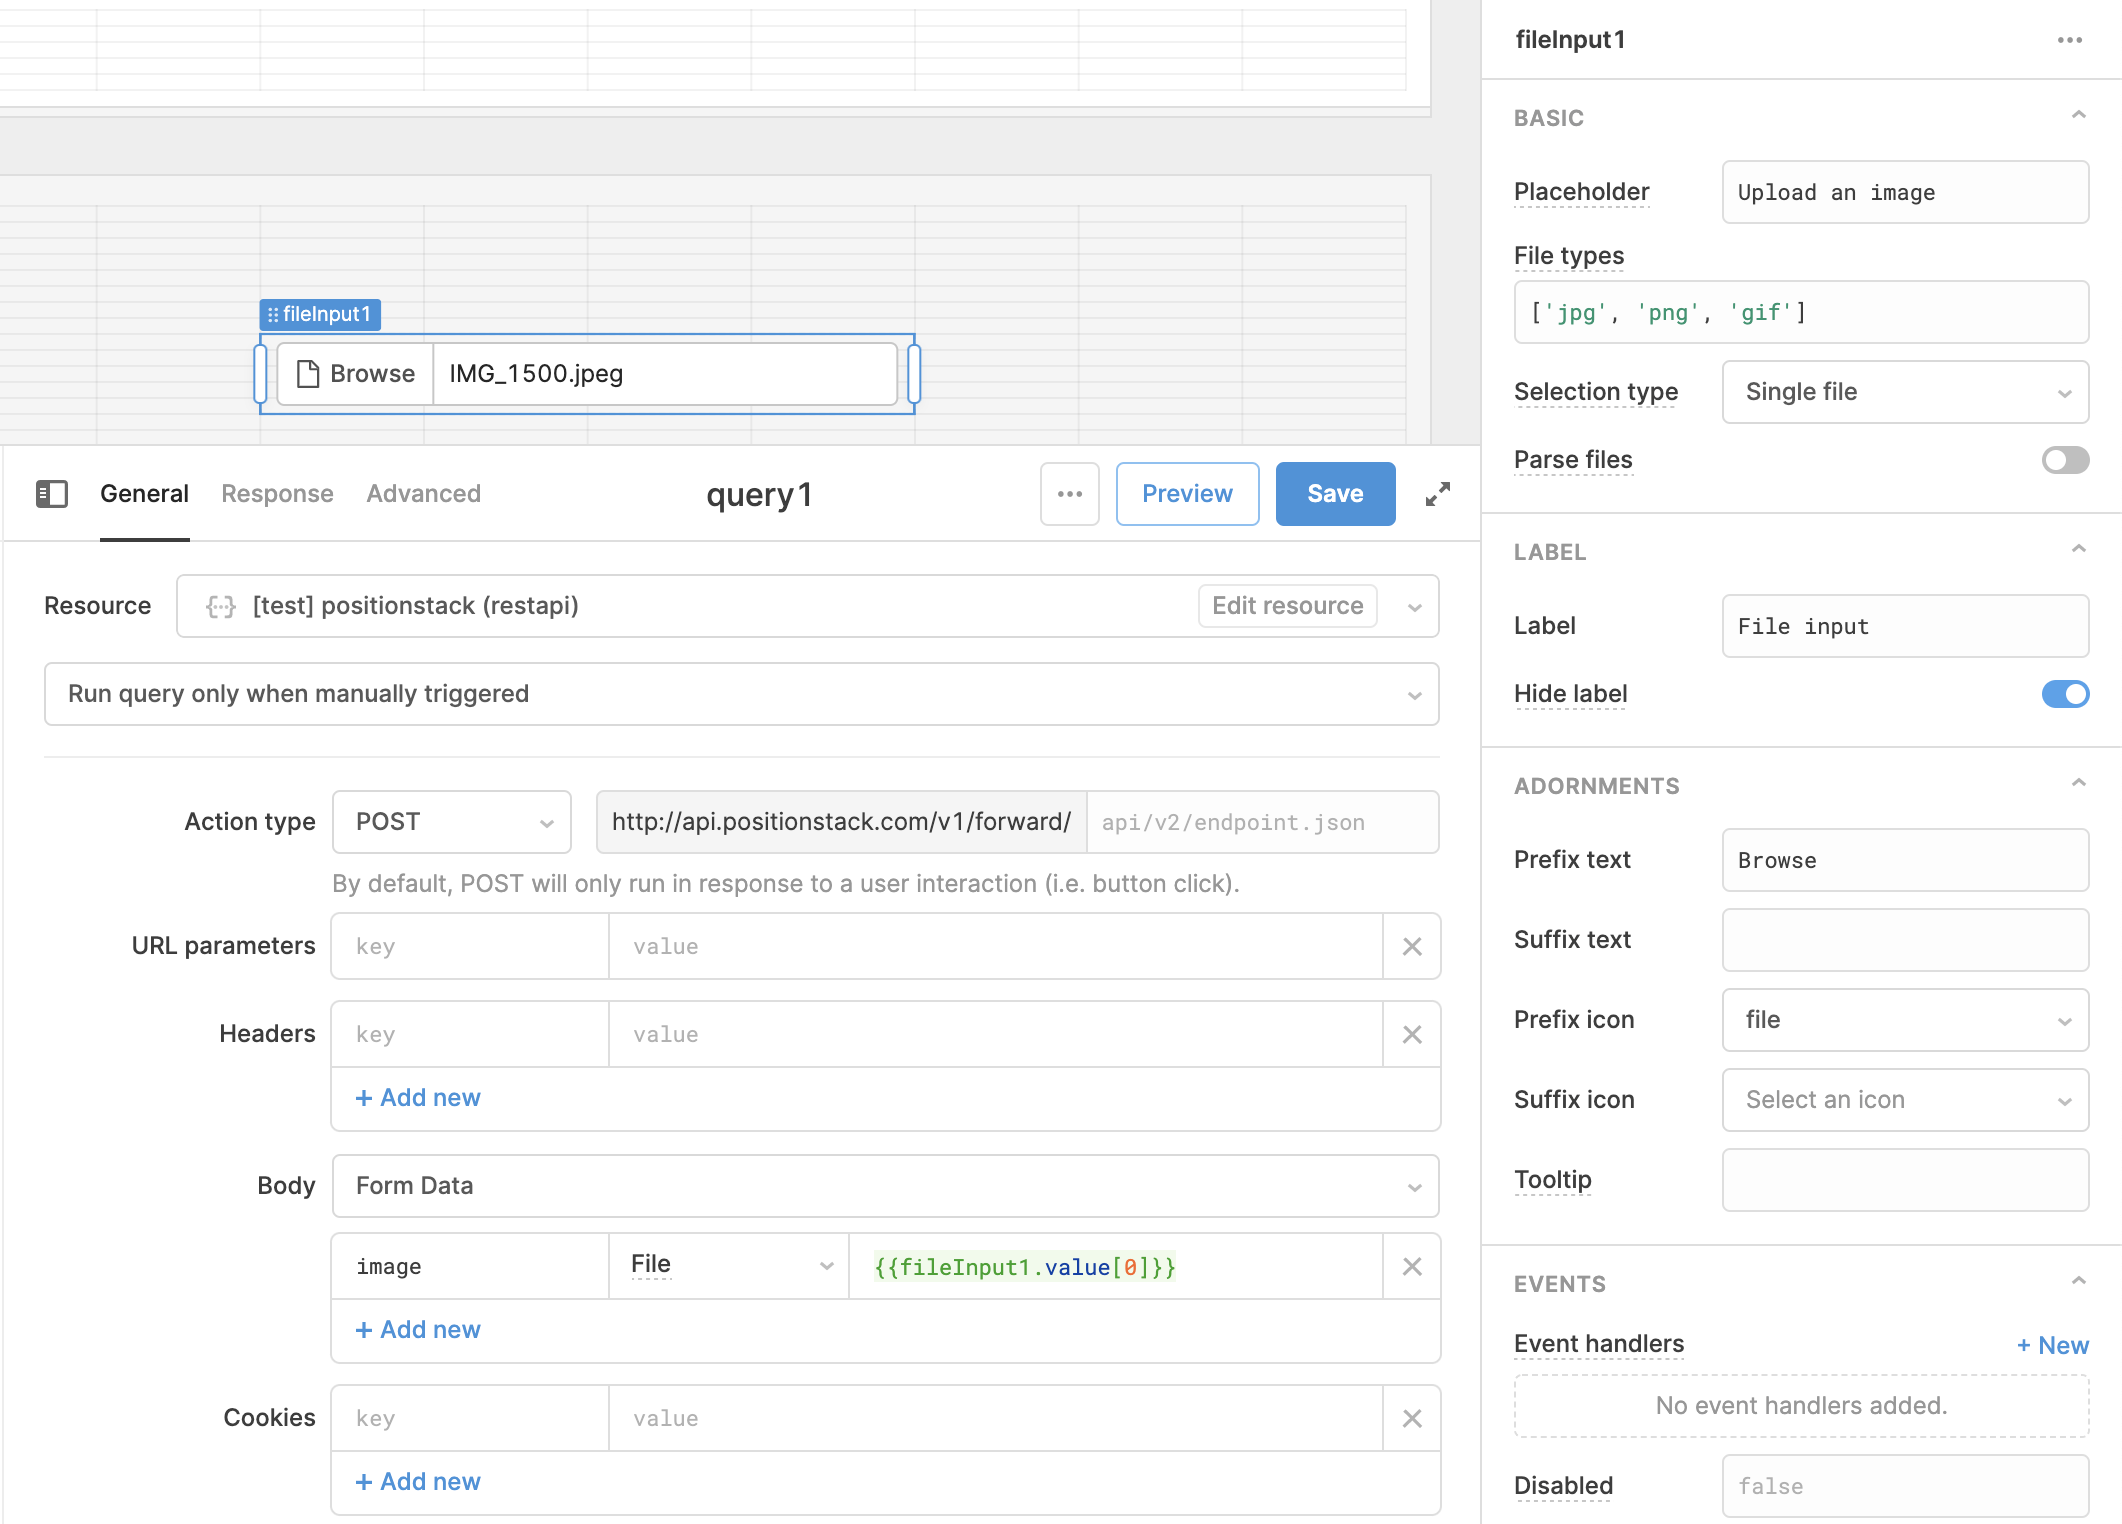Image resolution: width=2122 pixels, height=1524 pixels.
Task: Click the Suffix text field
Action: tap(1906, 940)
